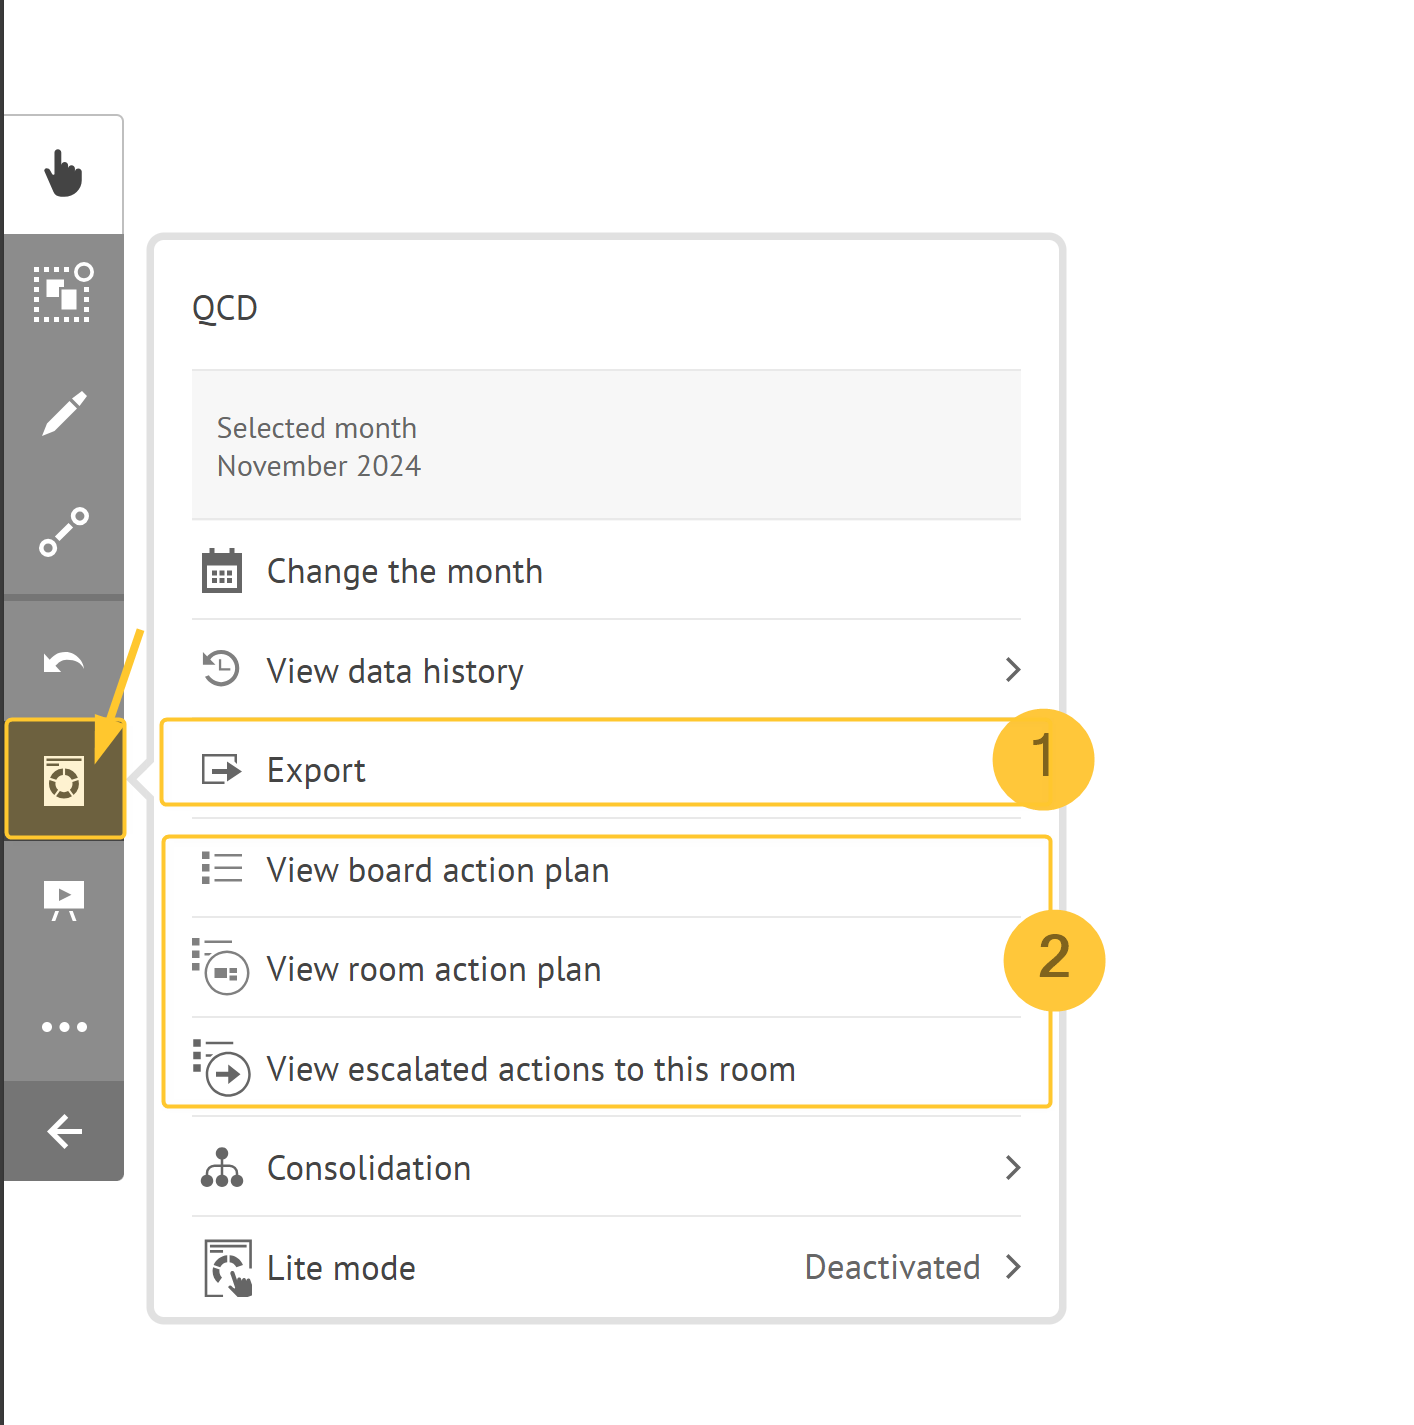Select the Consolidation menu entry
Viewport: 1414px width, 1425px height.
coord(606,1167)
